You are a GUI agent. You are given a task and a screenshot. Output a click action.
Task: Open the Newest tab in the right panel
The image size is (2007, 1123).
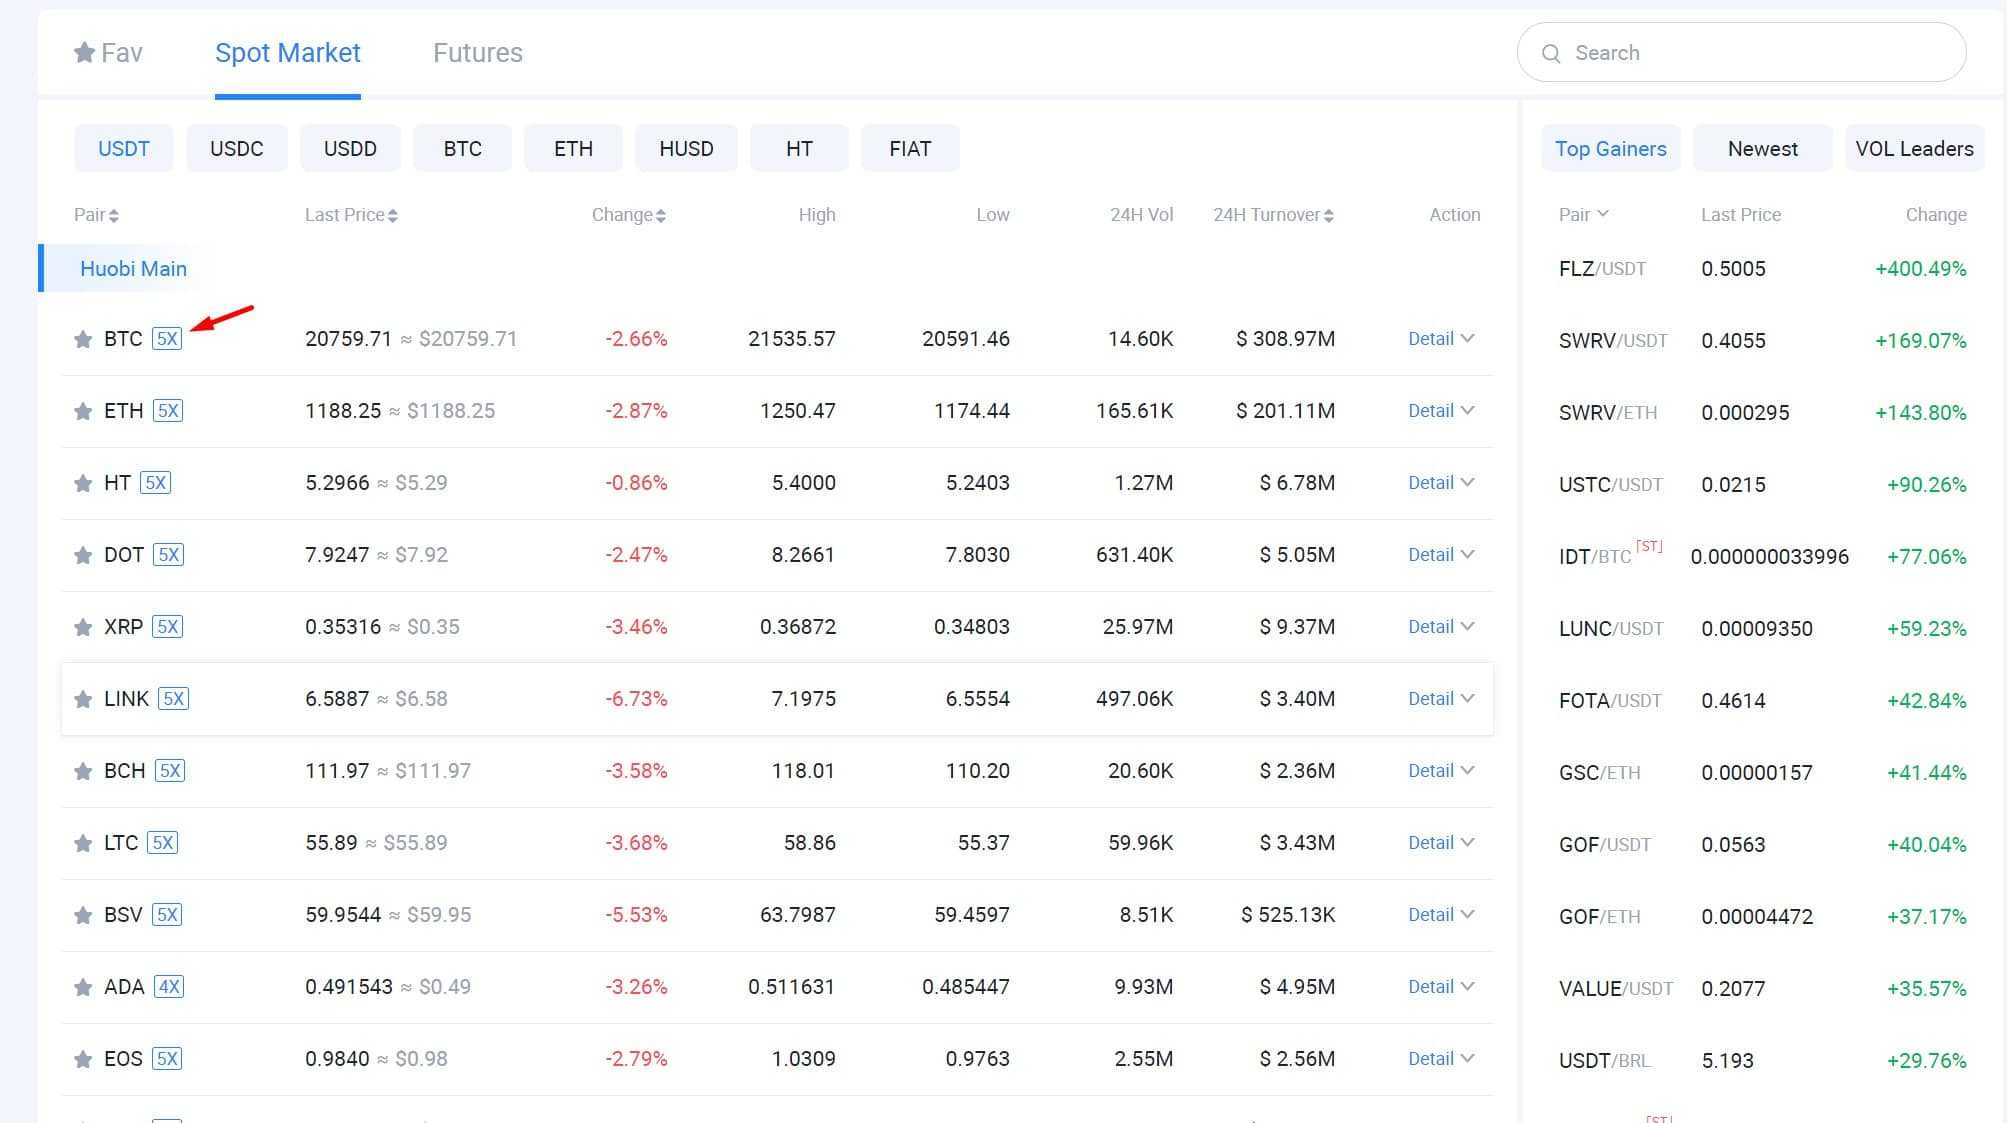pos(1761,148)
